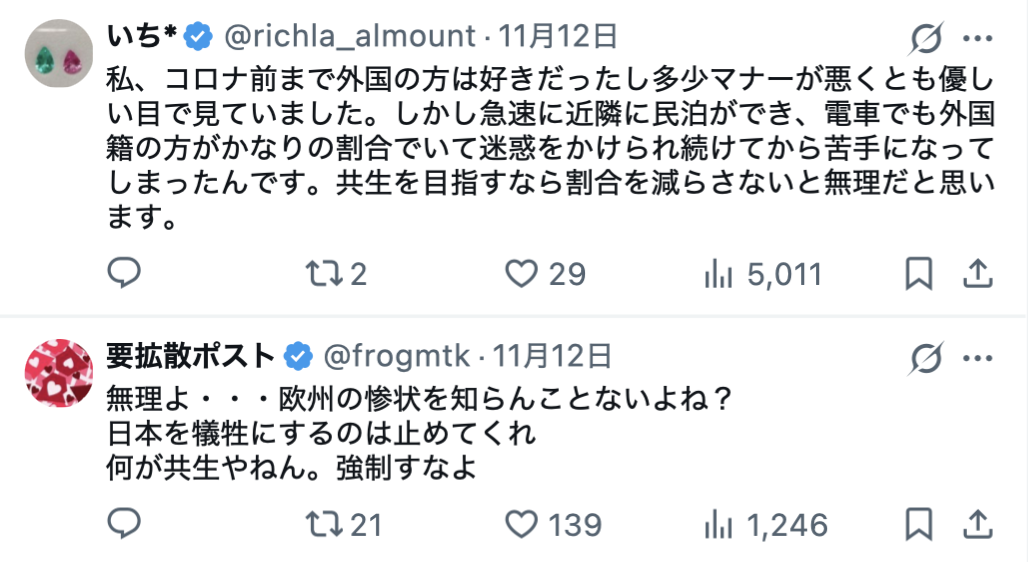
Task: Like the いち* post with 29 likes
Action: (521, 273)
